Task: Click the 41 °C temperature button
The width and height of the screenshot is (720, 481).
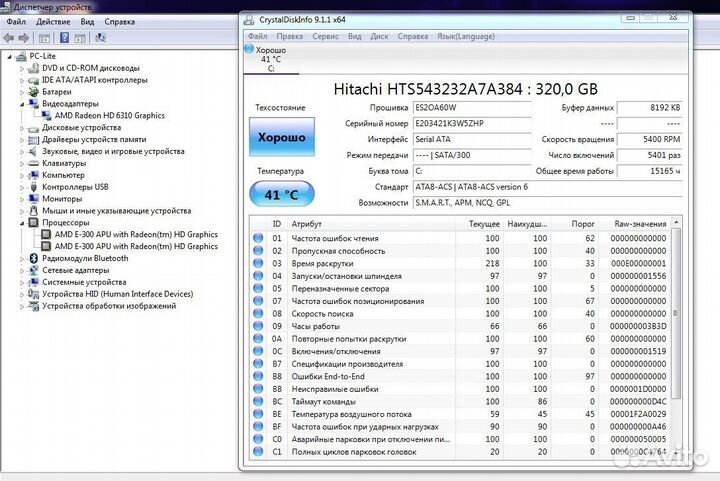Action: (281, 195)
